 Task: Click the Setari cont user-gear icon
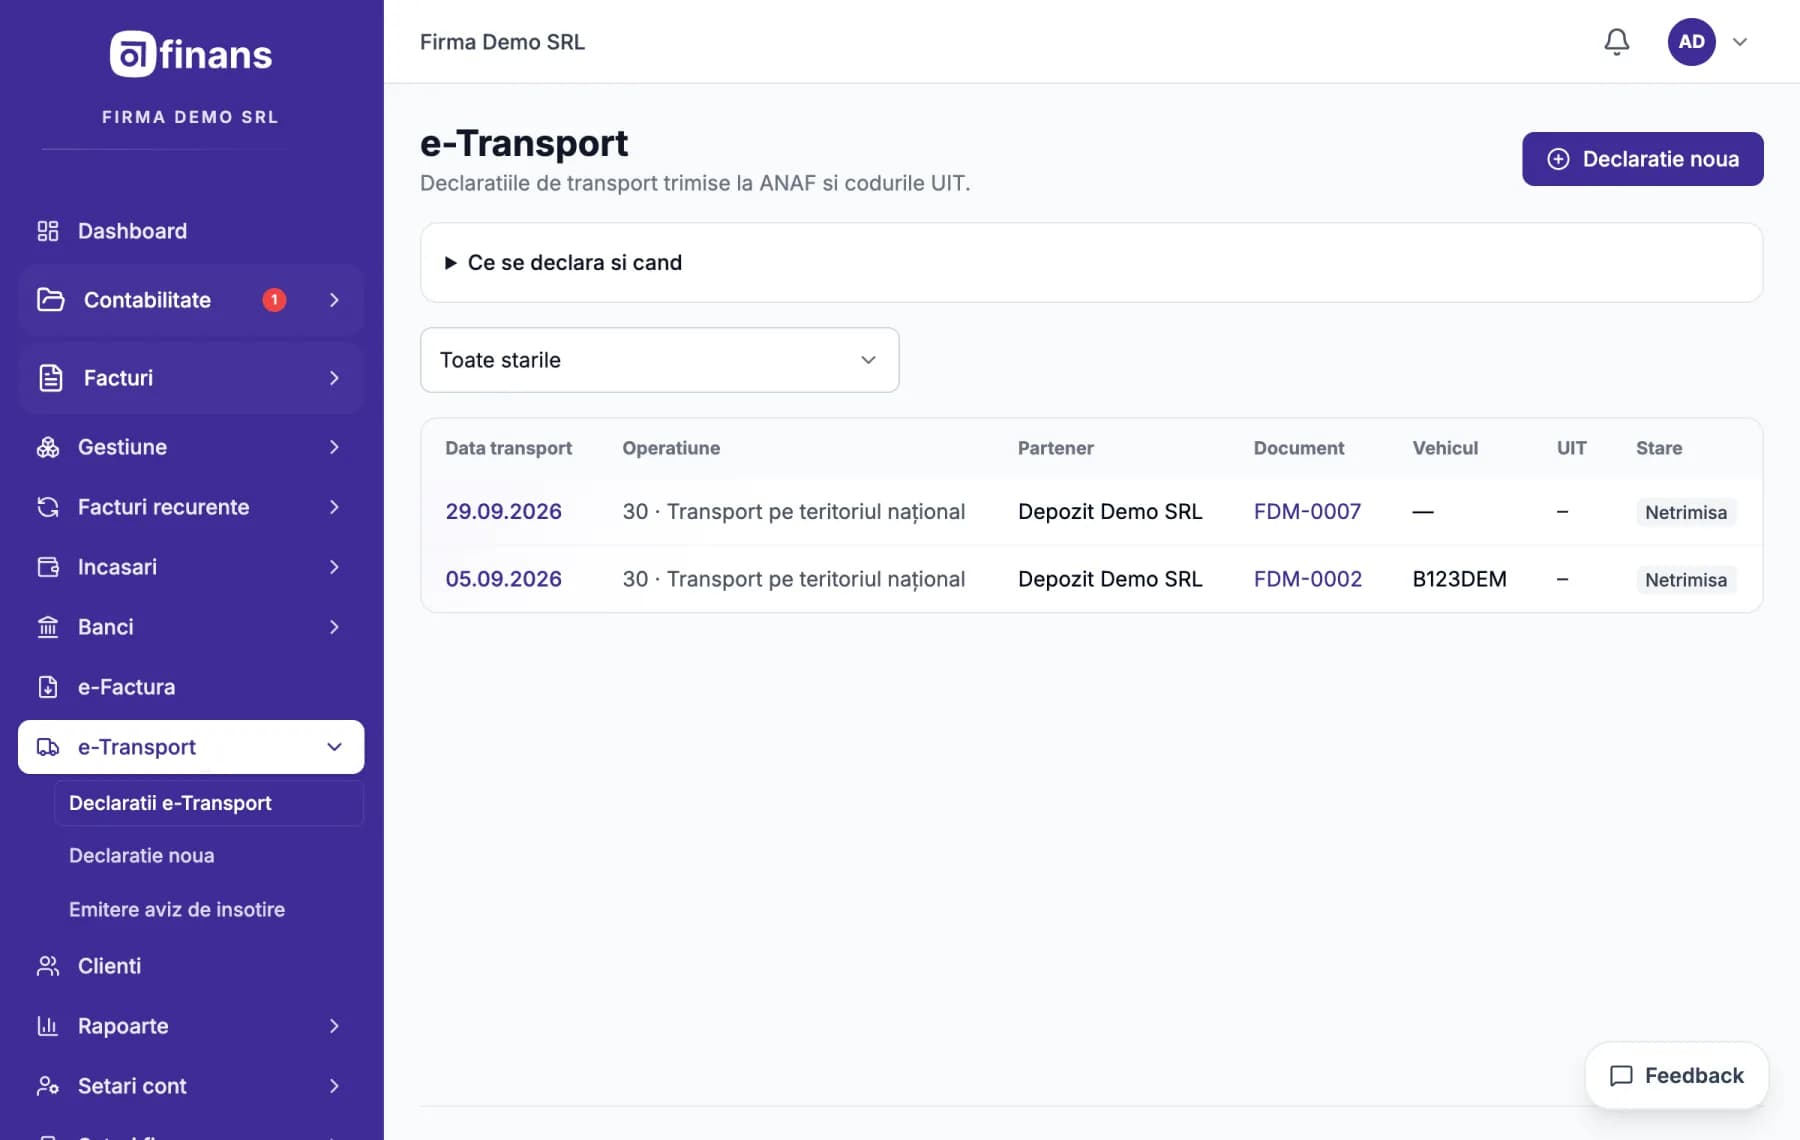click(x=48, y=1086)
